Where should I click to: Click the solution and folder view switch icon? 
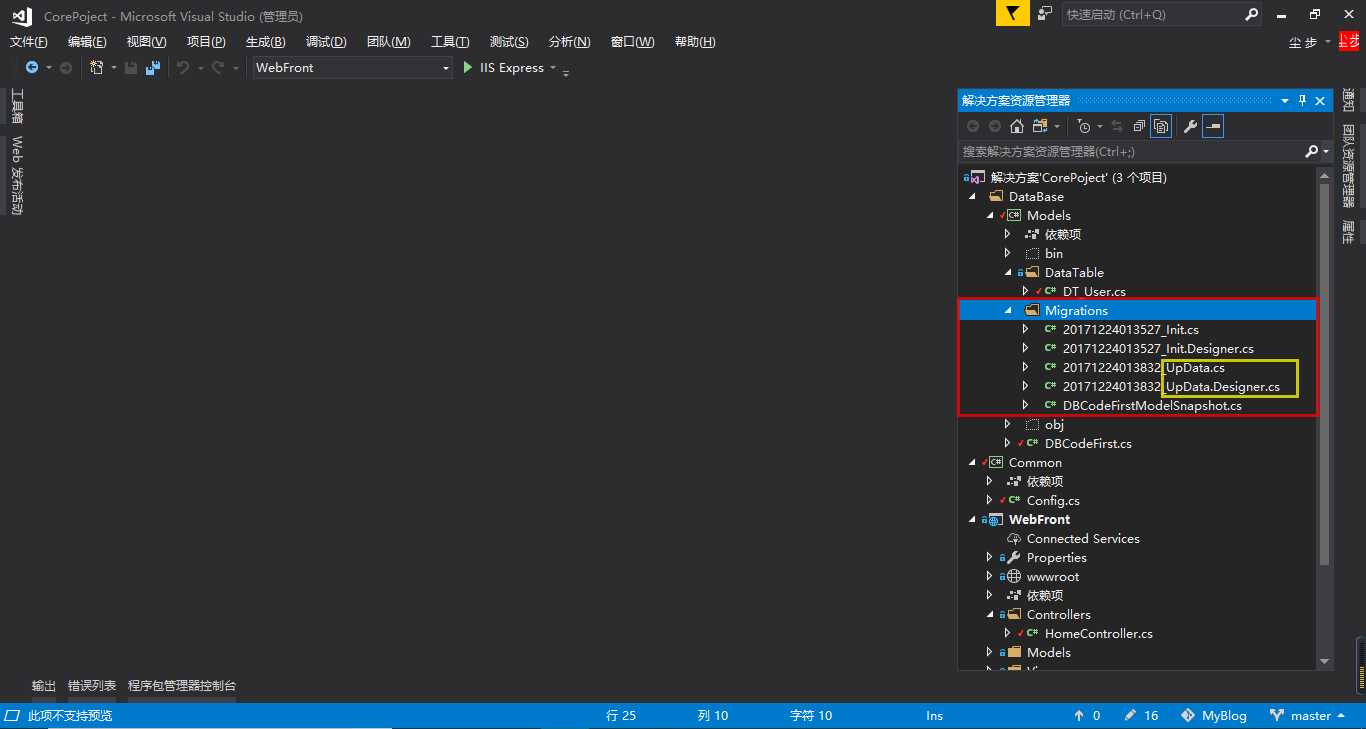click(x=1041, y=126)
